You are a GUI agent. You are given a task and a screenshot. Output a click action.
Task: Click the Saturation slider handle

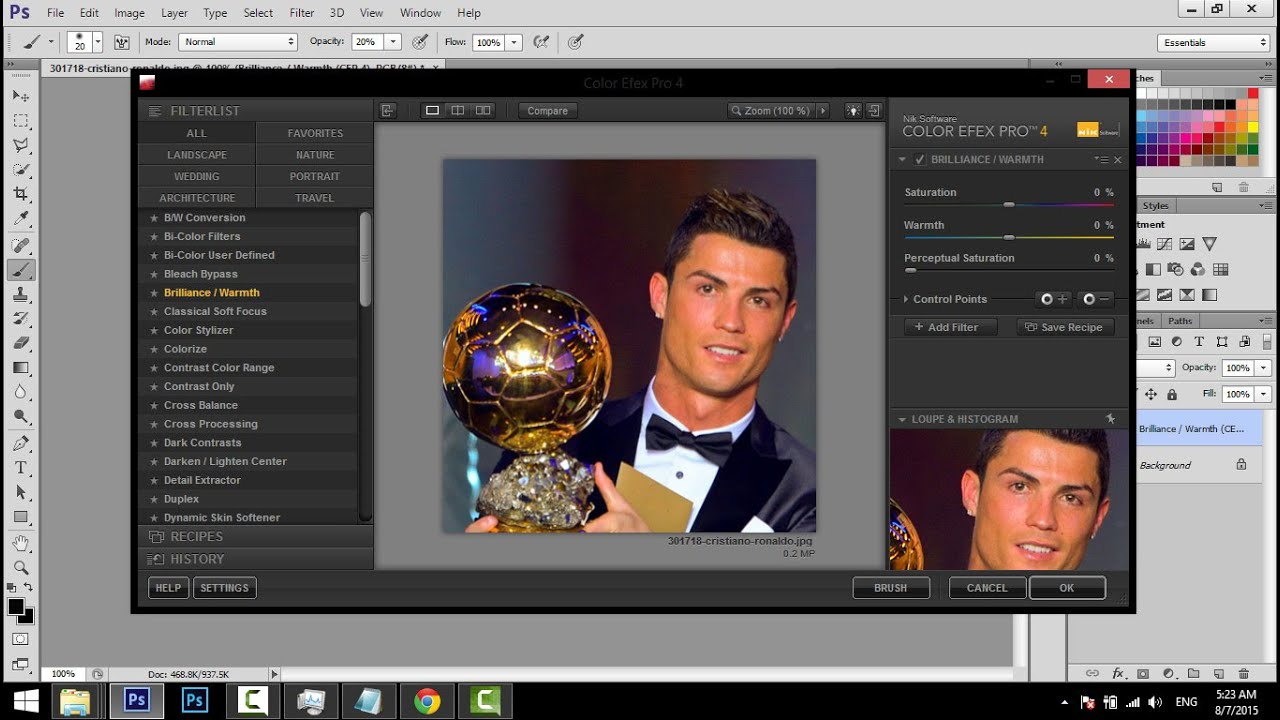[x=1009, y=205]
